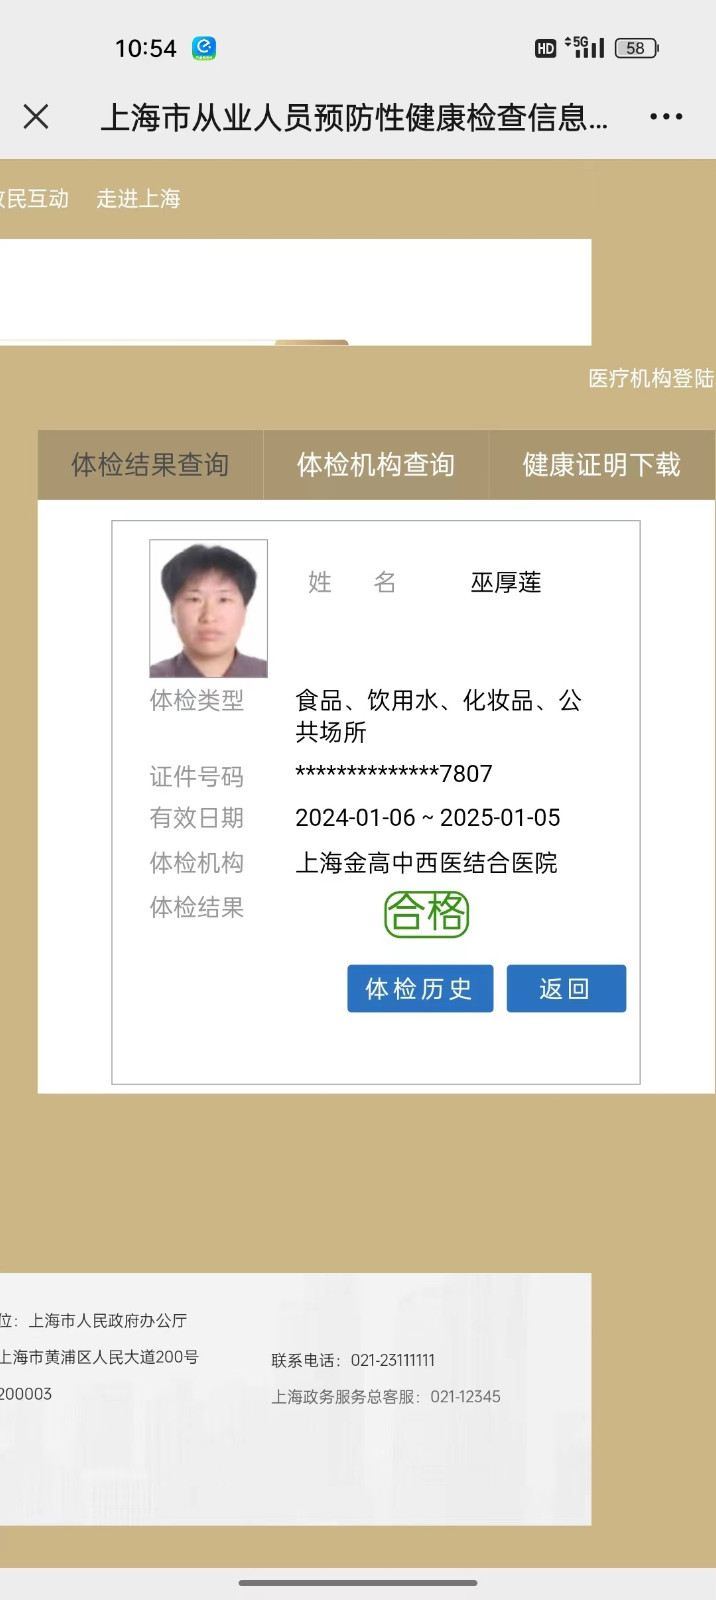
Task: Open the three-dot more options menu
Action: (666, 117)
